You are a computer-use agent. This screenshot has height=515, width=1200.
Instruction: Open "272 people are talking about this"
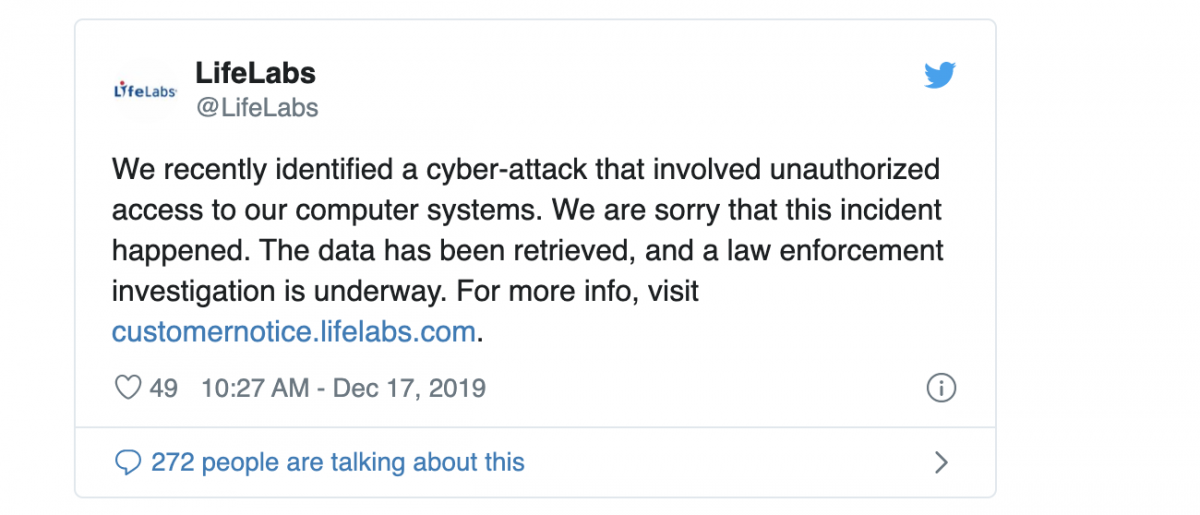(337, 462)
